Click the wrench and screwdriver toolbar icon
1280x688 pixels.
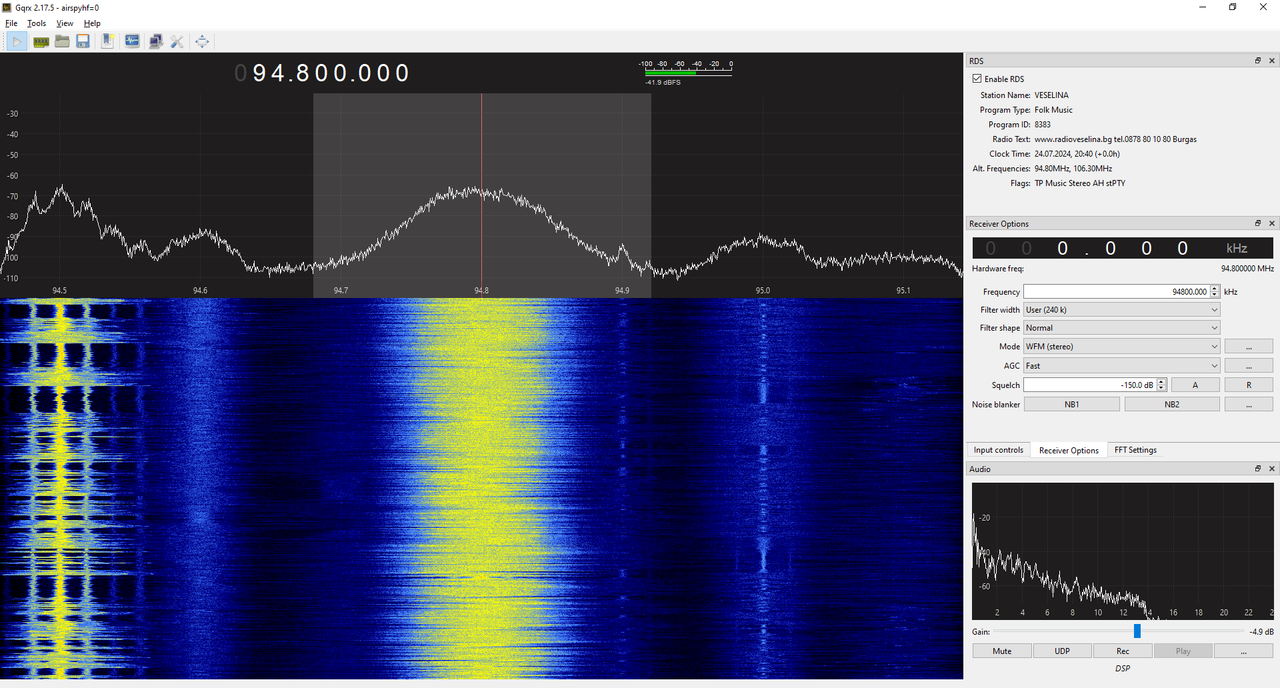[x=177, y=41]
